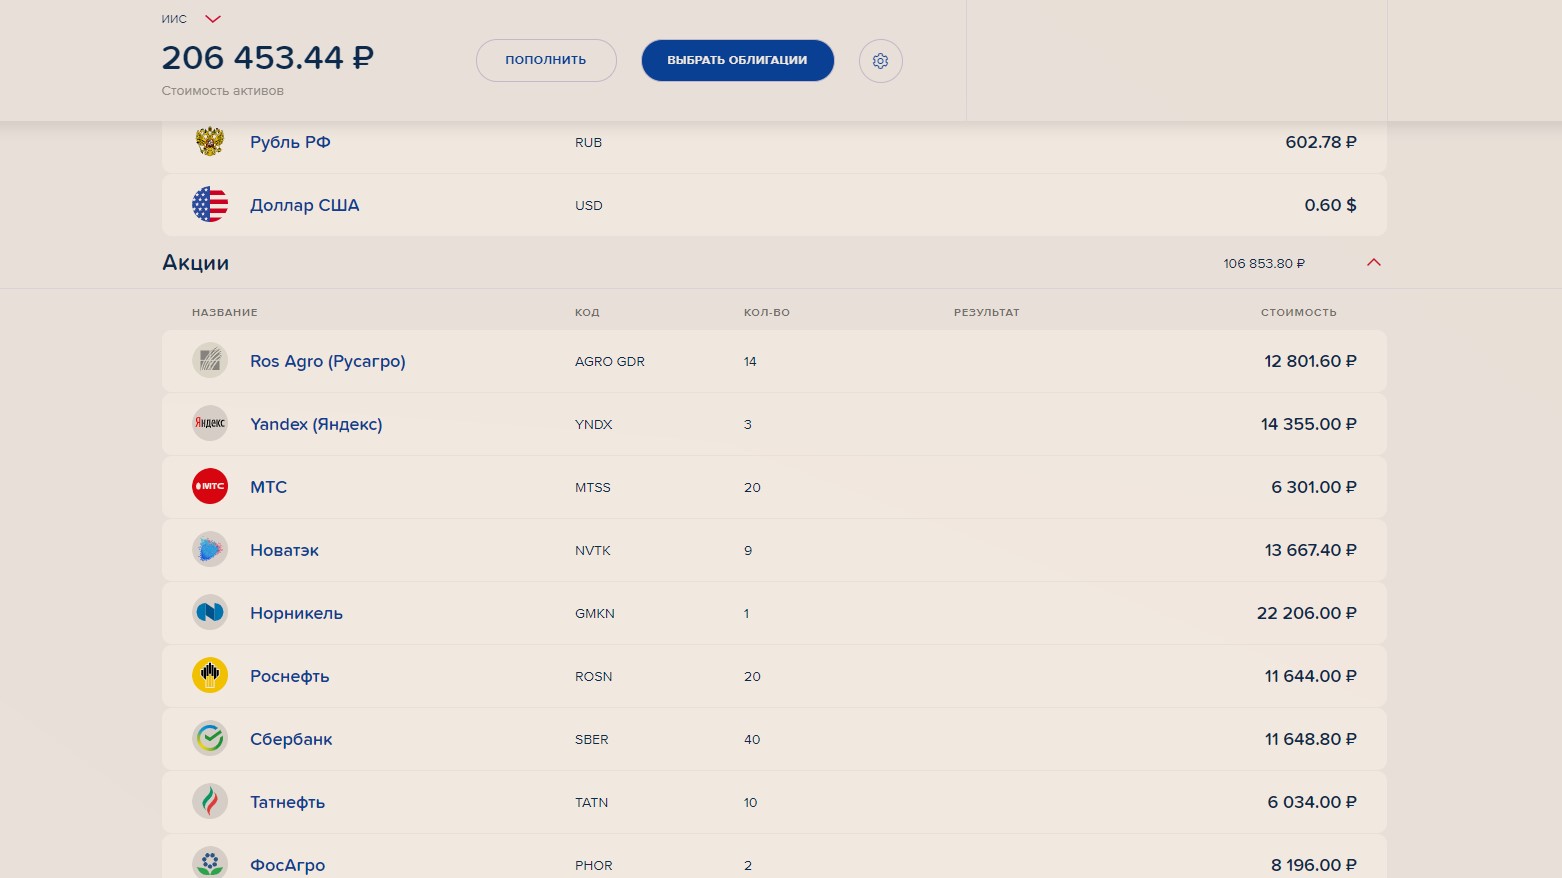Screen dimensions: 1562x878
Task: Click the НАЗВАНИЕ column header
Action: (x=225, y=312)
